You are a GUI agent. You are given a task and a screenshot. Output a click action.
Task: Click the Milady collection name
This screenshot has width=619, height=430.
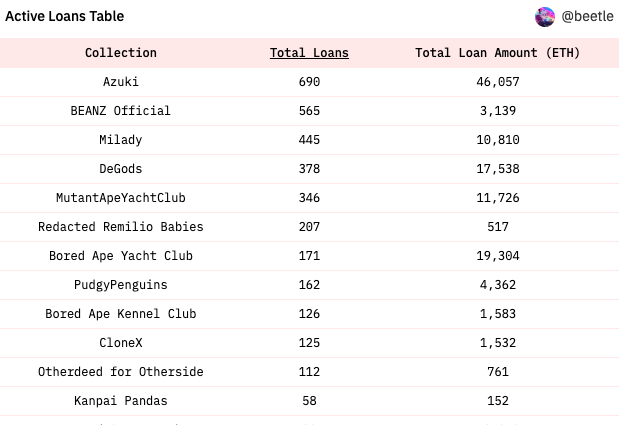(121, 140)
